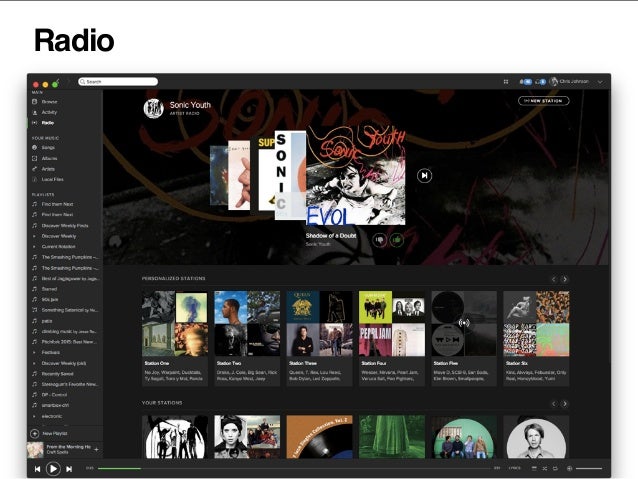
Task: Expand the Current Rotation folder
Action: click(34, 247)
